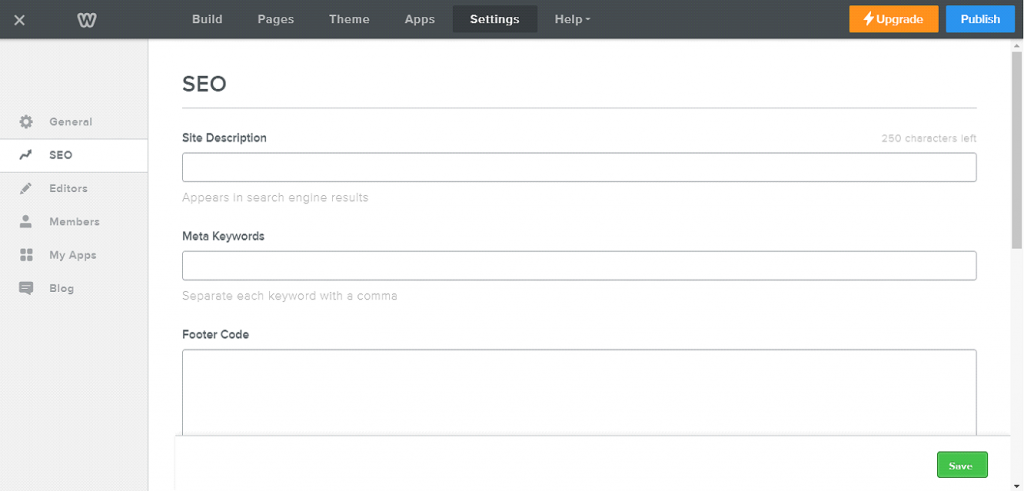Open the Pages tab

click(x=276, y=19)
